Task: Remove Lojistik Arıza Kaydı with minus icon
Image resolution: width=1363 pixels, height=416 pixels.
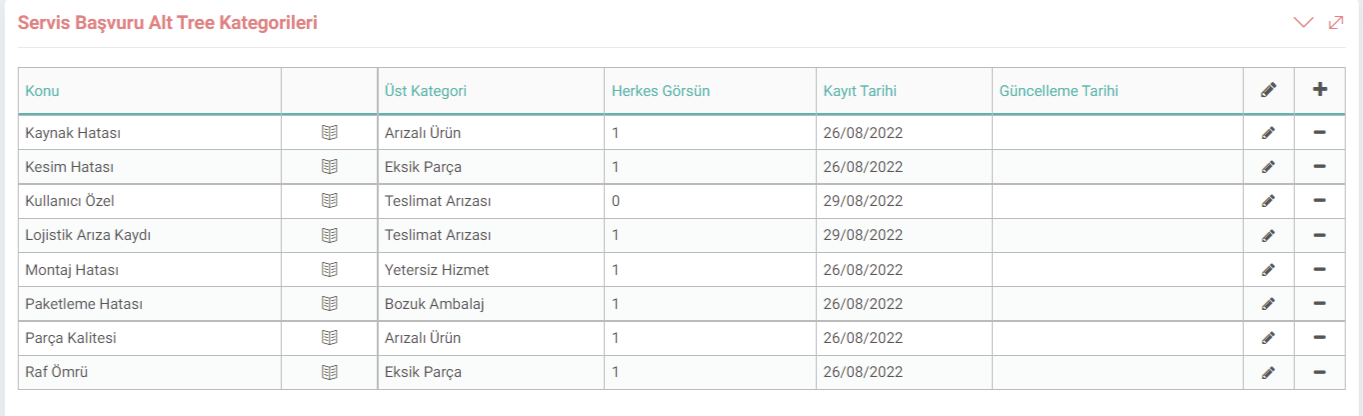Action: point(1319,235)
